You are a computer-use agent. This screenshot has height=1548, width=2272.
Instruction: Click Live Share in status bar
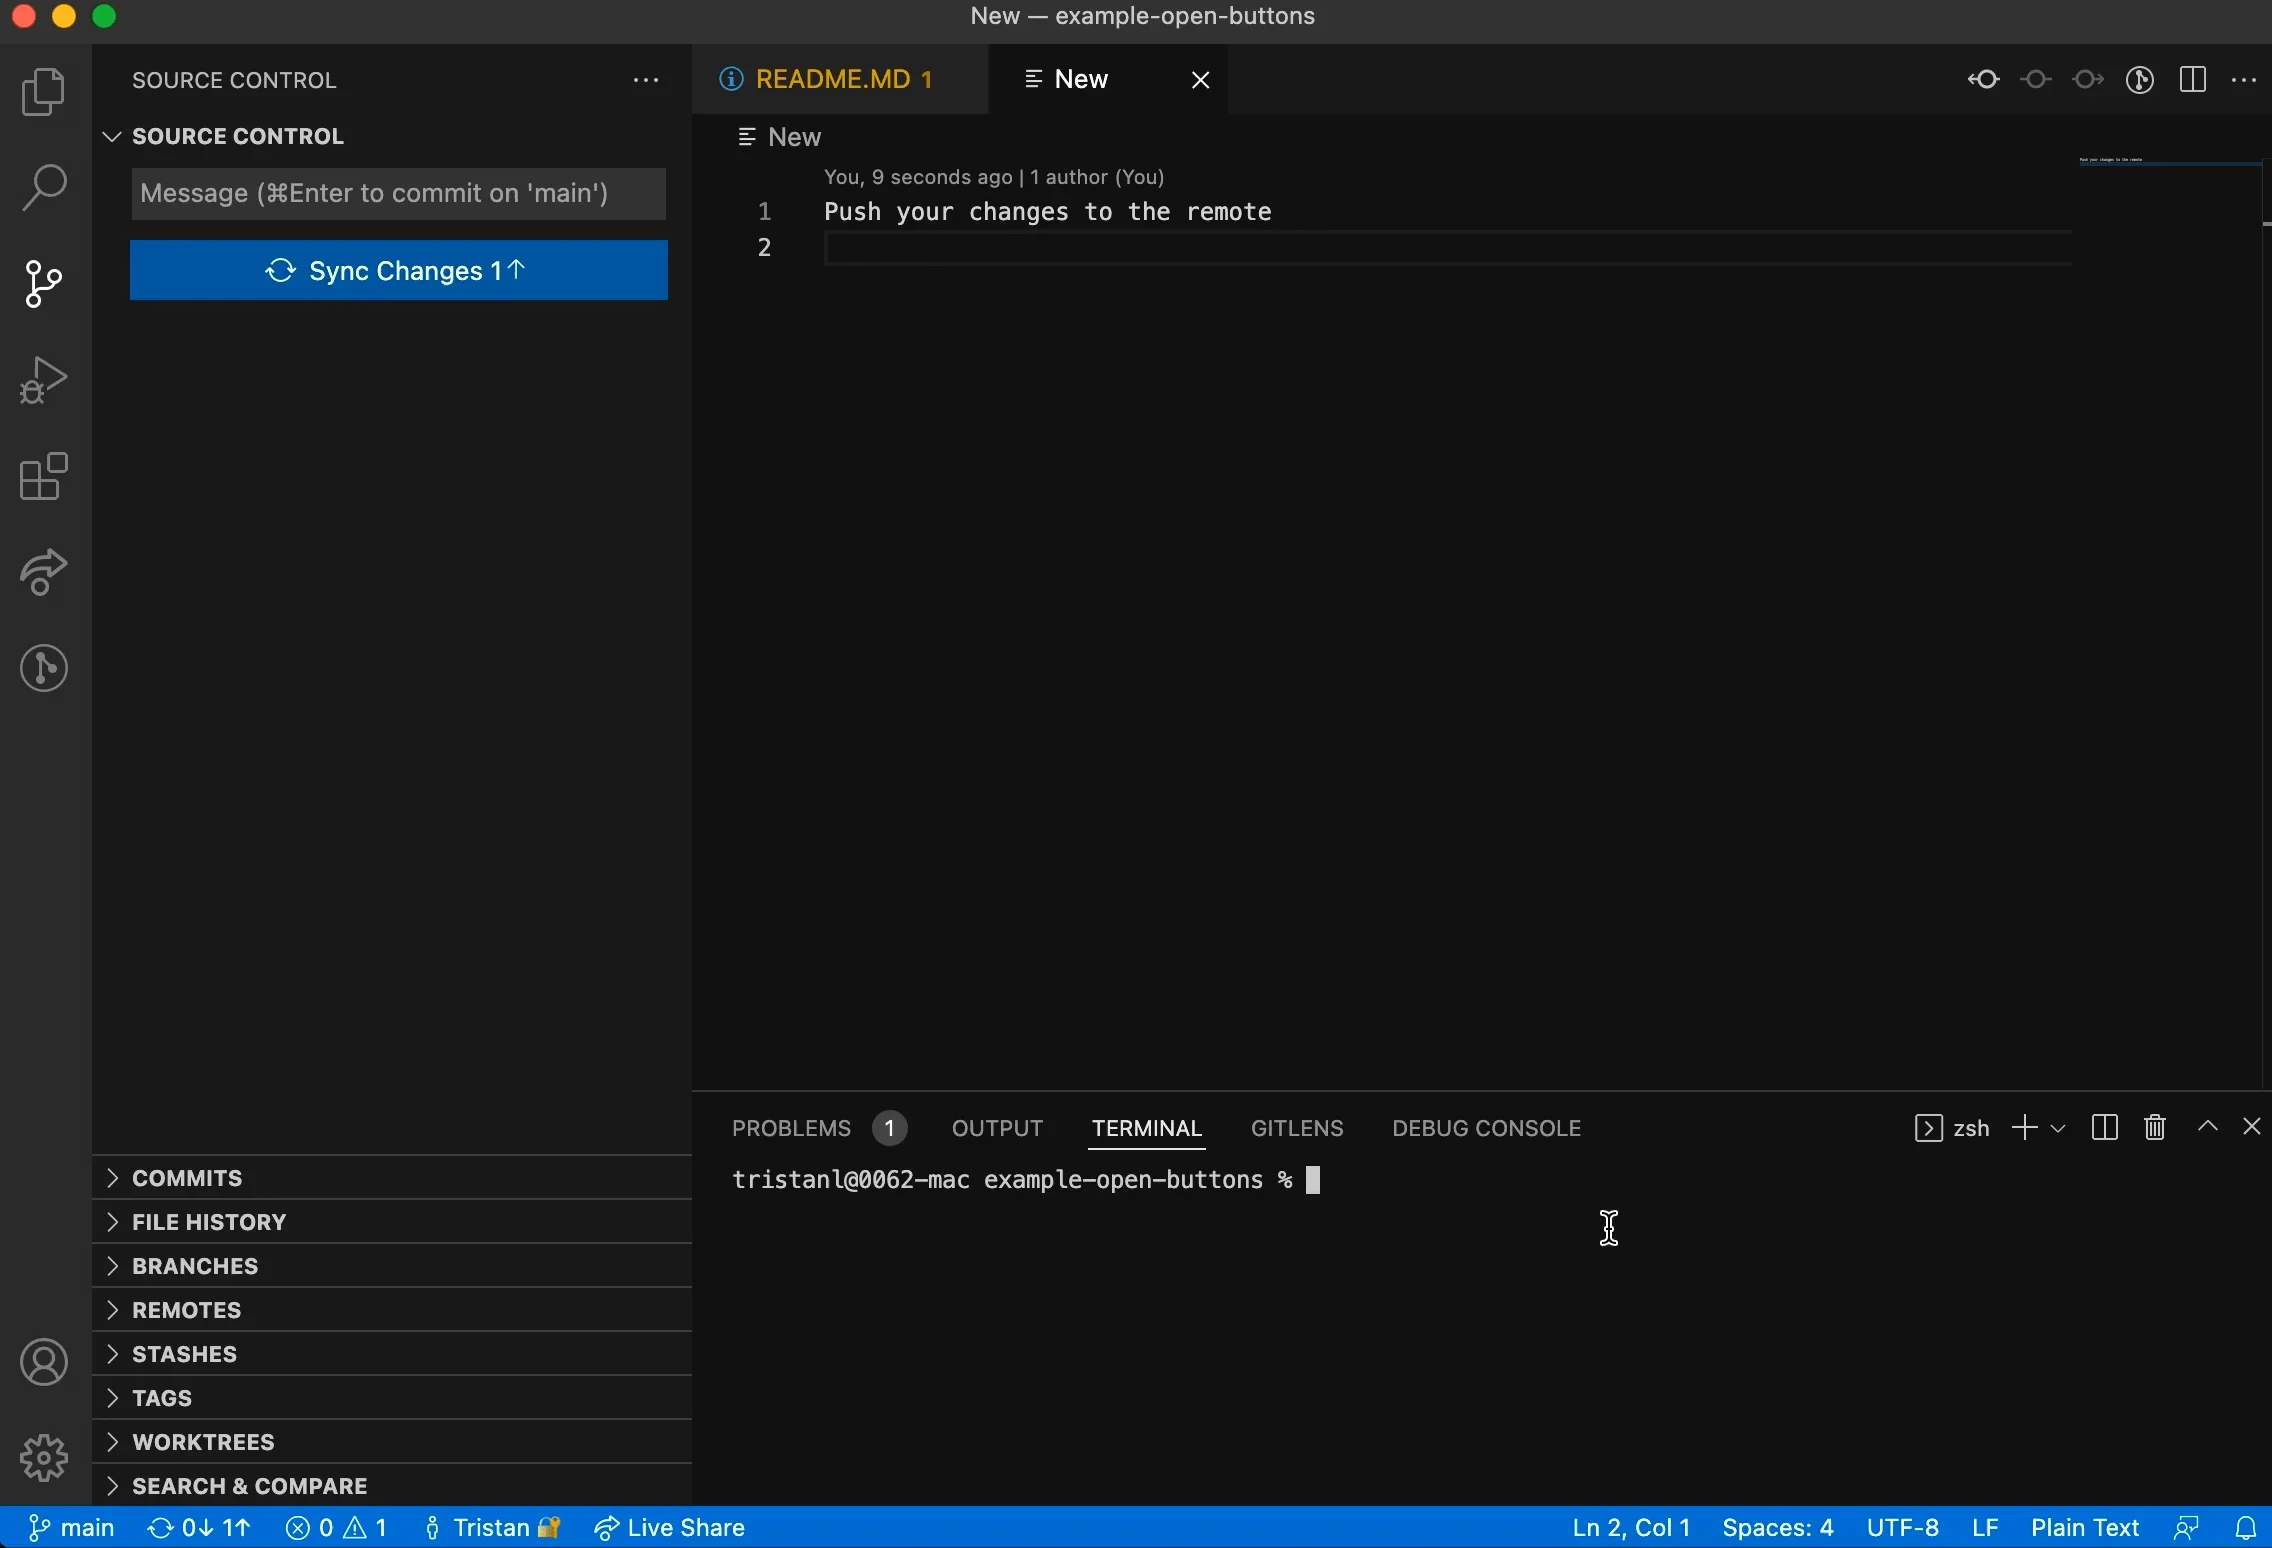[x=670, y=1528]
